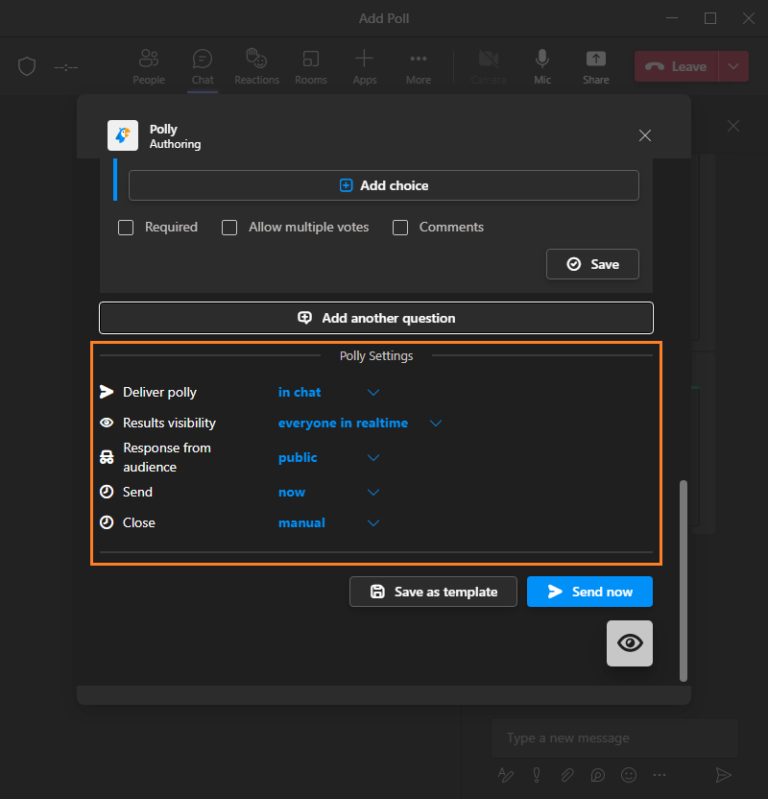Expand the Send timing dropdown
The width and height of the screenshot is (768, 799).
click(374, 492)
